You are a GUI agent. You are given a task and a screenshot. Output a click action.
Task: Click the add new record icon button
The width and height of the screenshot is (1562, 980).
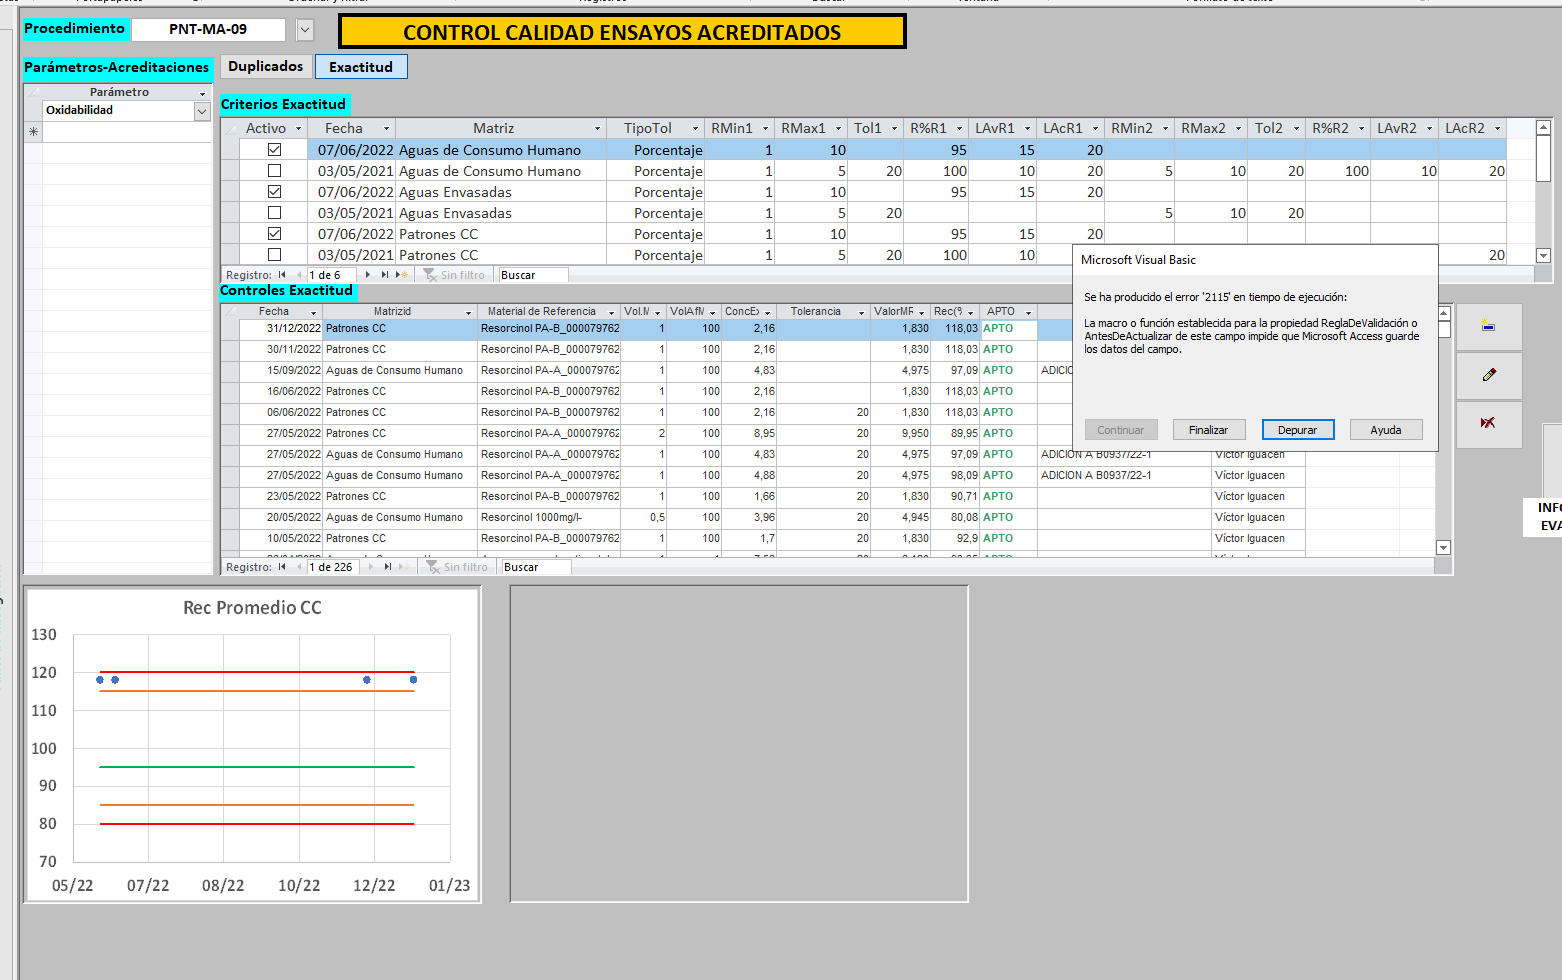1488,326
